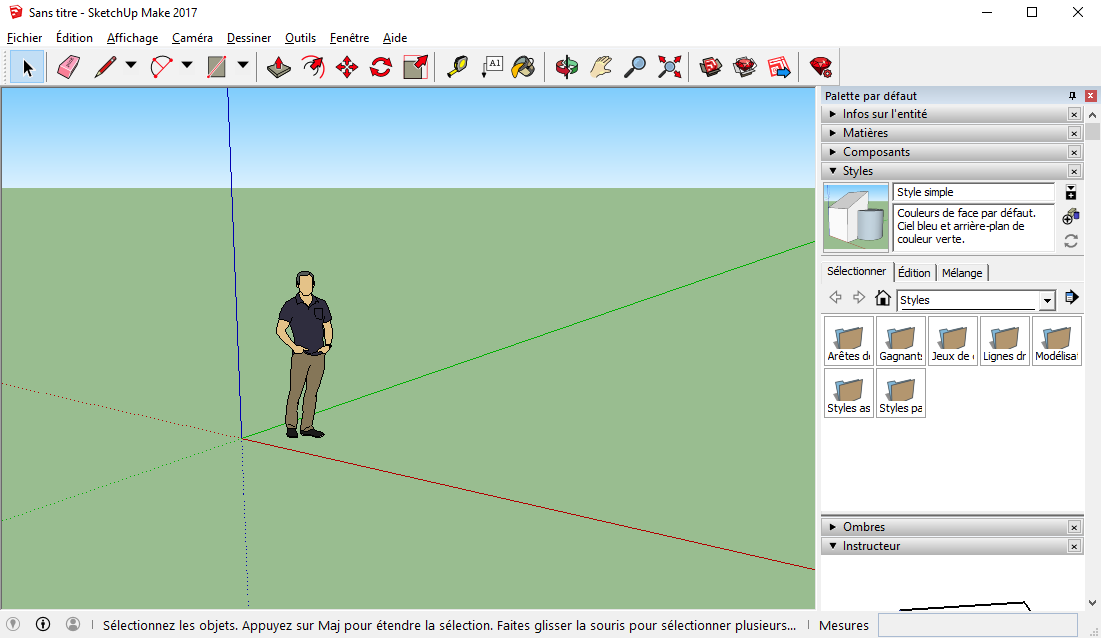Switch to the Édition tab in Styles

pos(913,272)
